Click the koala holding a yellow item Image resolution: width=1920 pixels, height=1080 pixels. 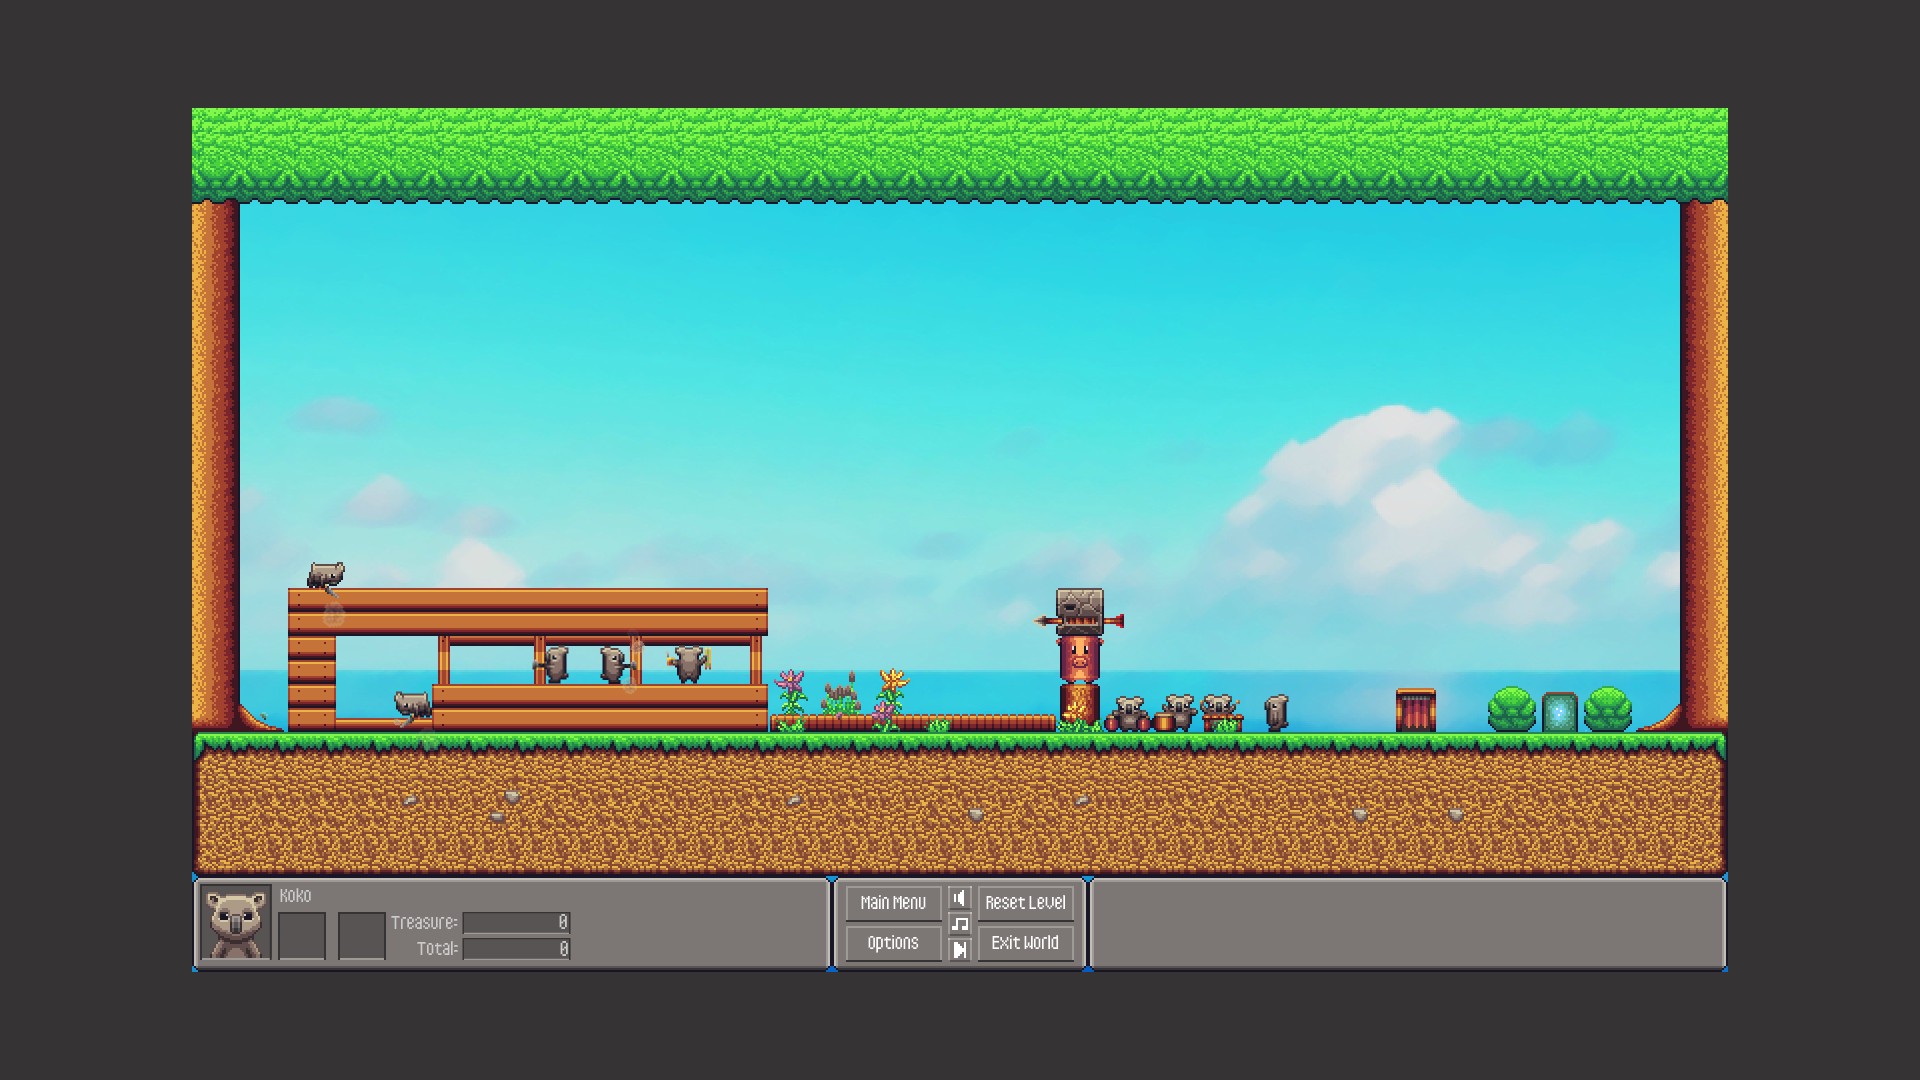(689, 662)
